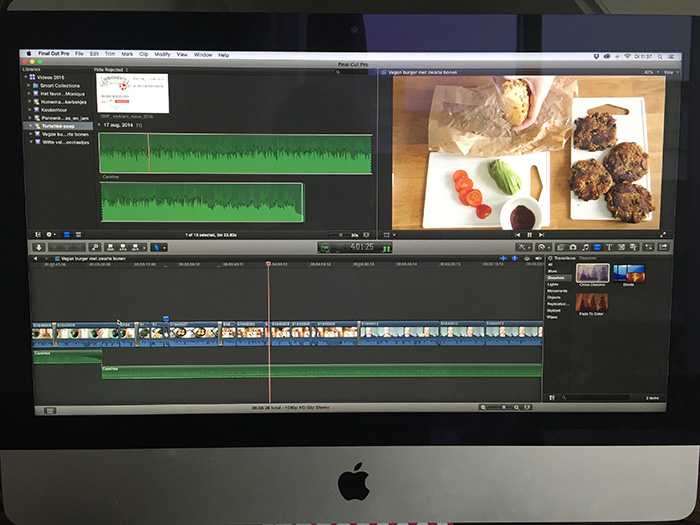Open the browser action gear menu
The width and height of the screenshot is (700, 525).
(x=49, y=234)
